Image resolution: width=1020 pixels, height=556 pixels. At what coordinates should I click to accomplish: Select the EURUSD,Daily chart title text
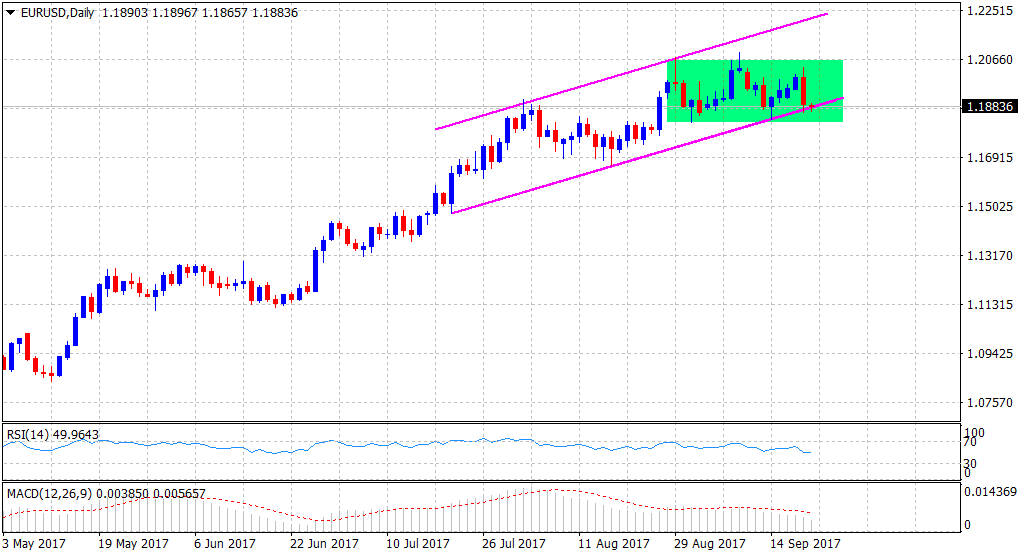pyautogui.click(x=57, y=13)
